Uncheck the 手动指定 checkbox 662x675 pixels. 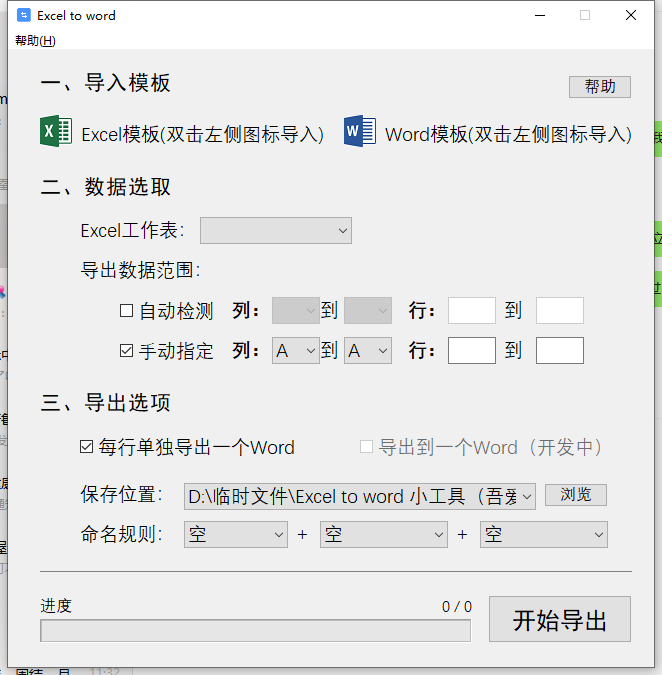(126, 350)
